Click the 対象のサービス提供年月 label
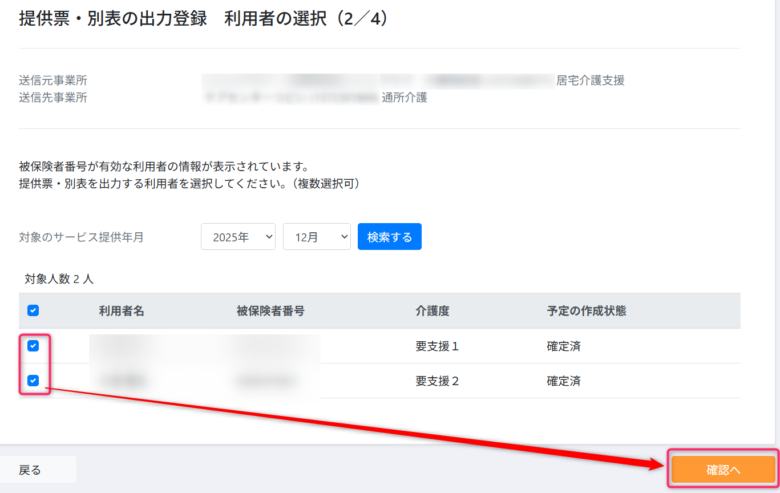The image size is (780, 493). (x=81, y=237)
